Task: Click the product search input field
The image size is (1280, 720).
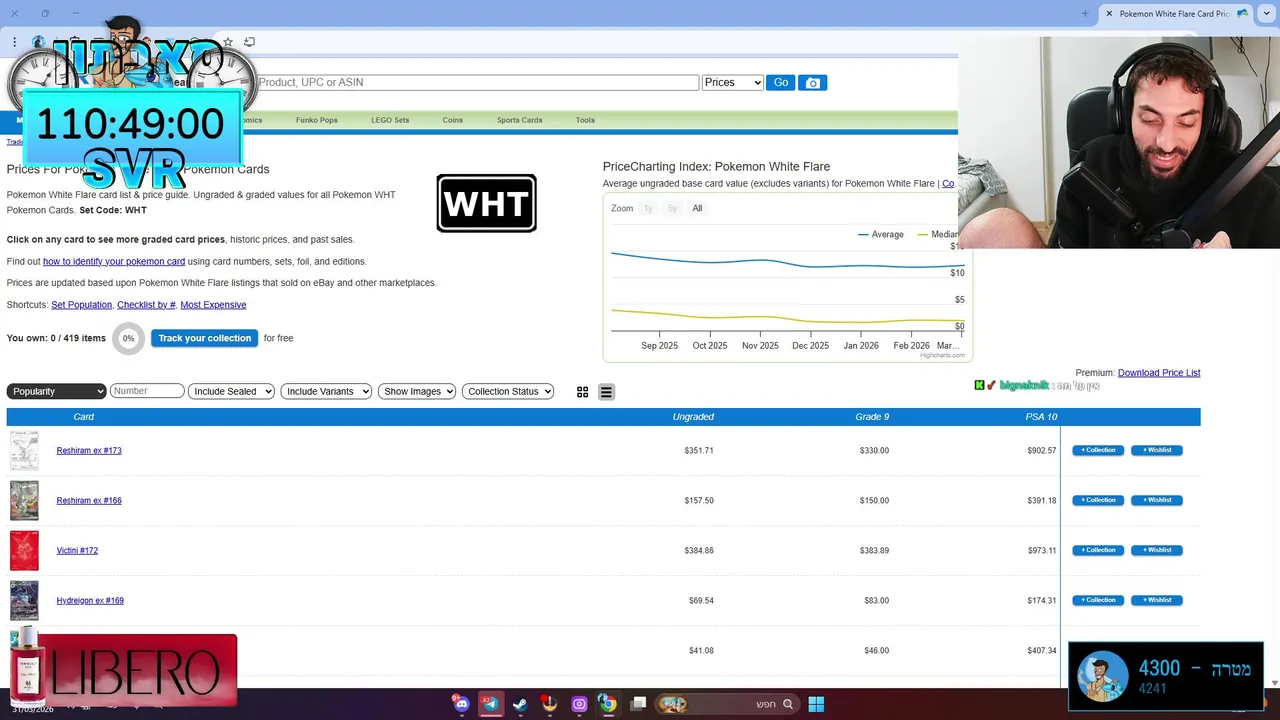Action: [477, 83]
